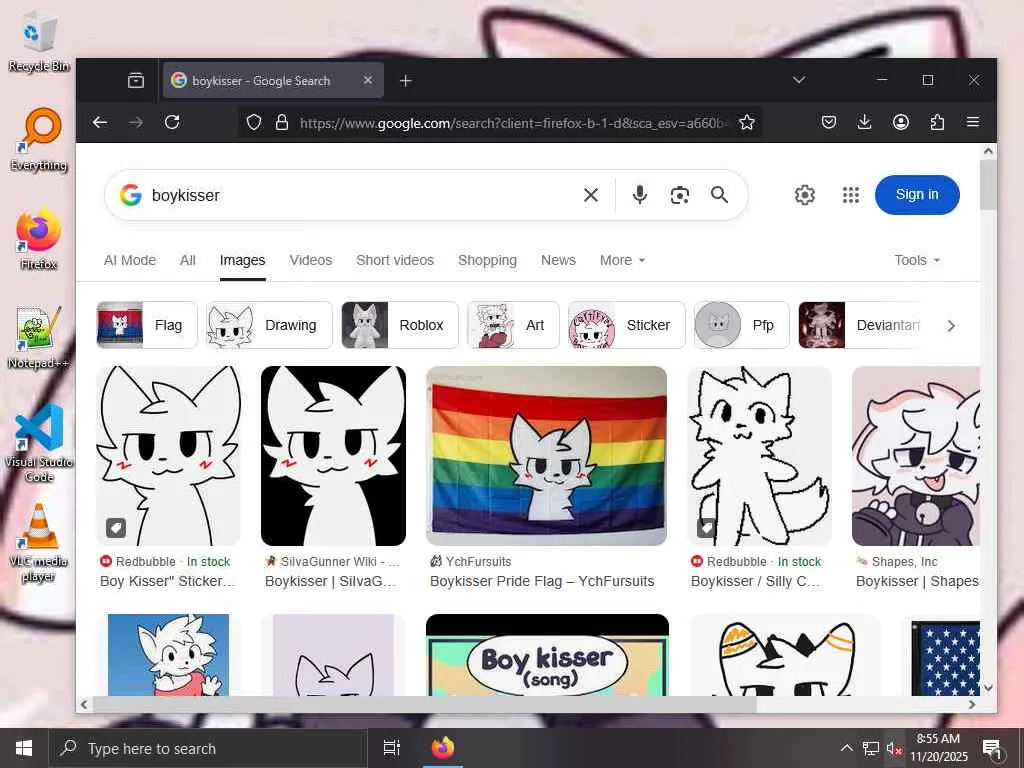Filter images by the Roblox chip
The image size is (1024, 768).
coord(400,325)
